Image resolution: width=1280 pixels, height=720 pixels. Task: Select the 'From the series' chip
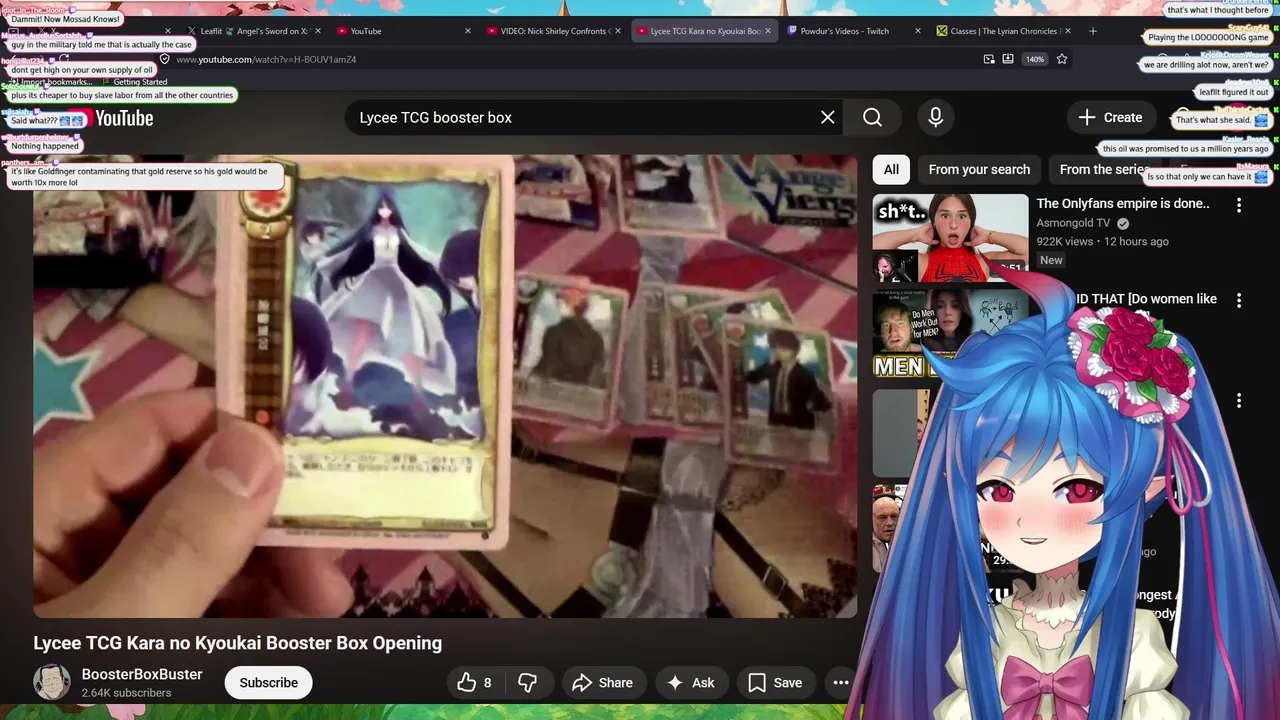1104,169
